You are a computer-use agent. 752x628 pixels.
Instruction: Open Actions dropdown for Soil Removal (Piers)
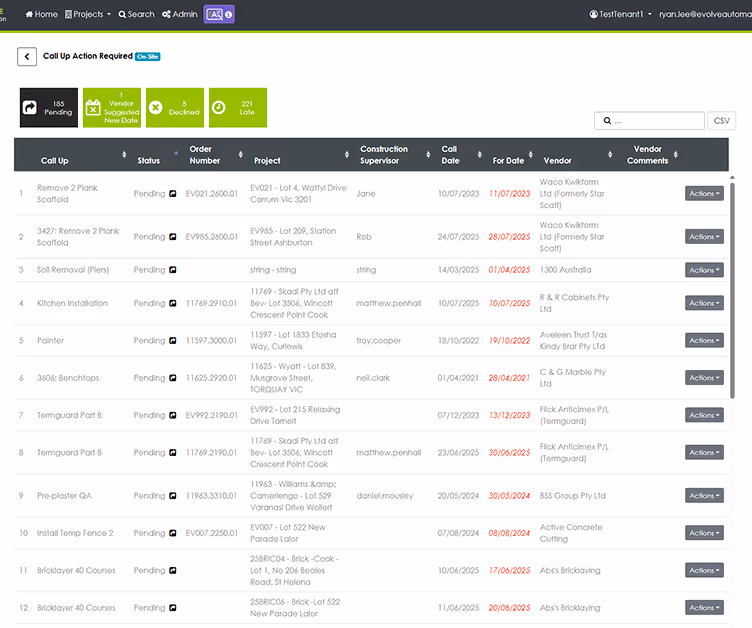pos(704,270)
